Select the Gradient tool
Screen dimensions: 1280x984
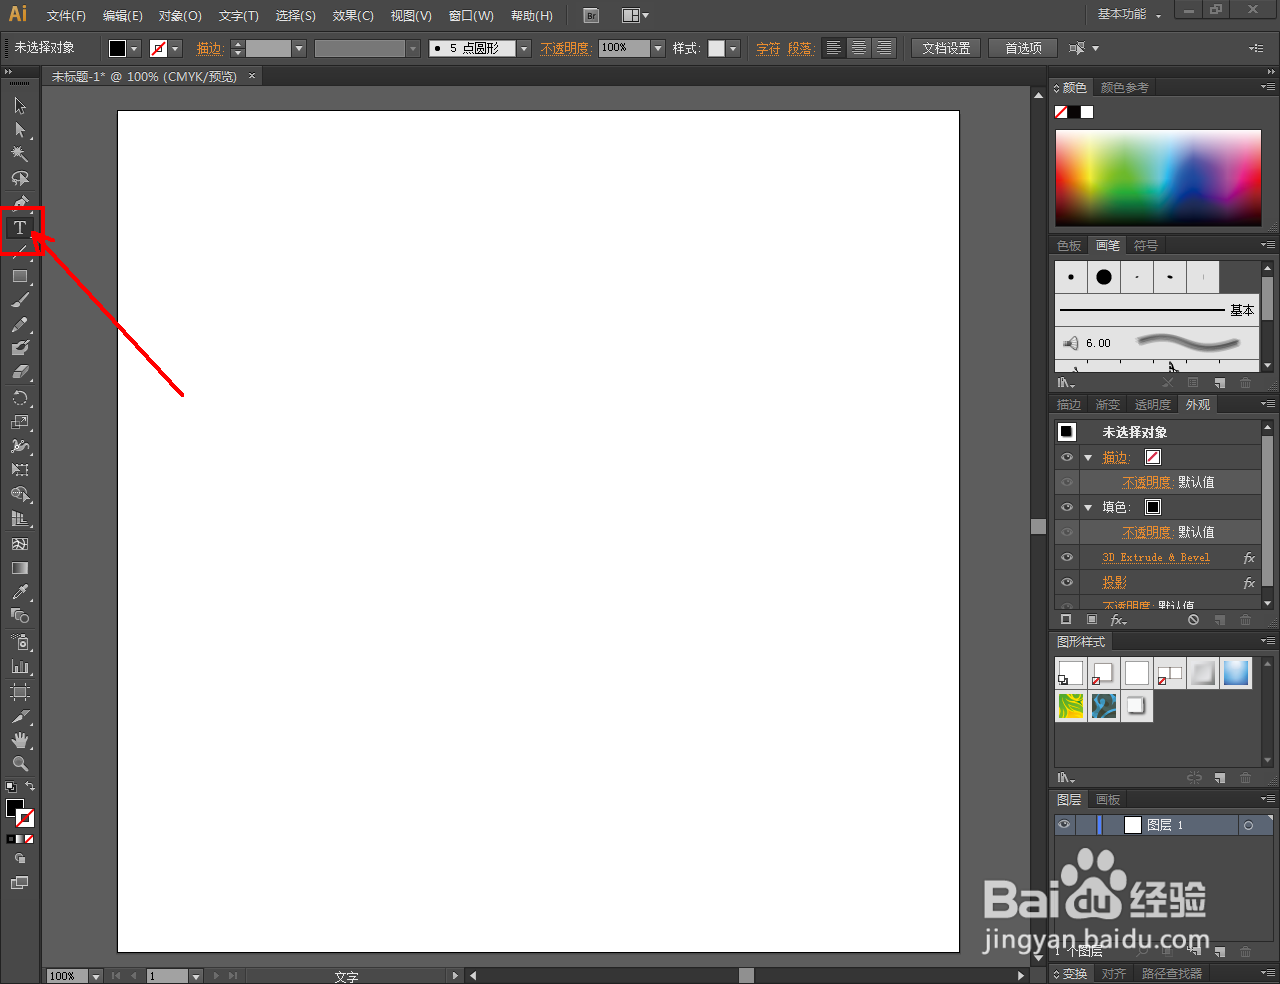pyautogui.click(x=19, y=568)
